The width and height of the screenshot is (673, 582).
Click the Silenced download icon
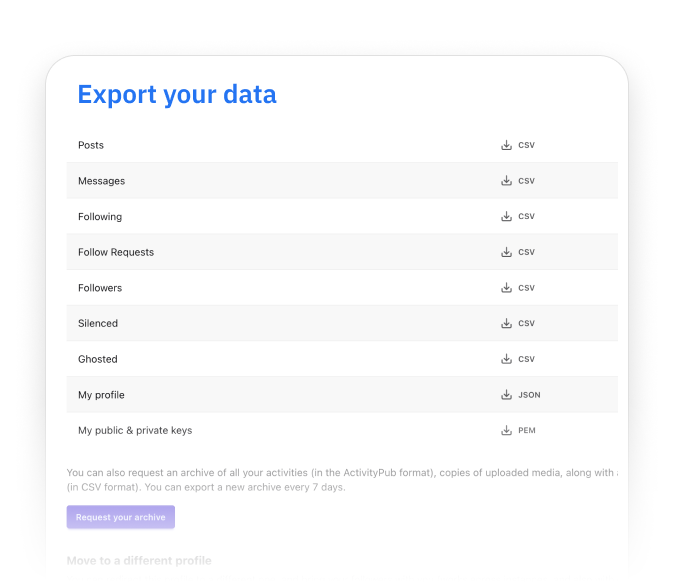tap(506, 323)
